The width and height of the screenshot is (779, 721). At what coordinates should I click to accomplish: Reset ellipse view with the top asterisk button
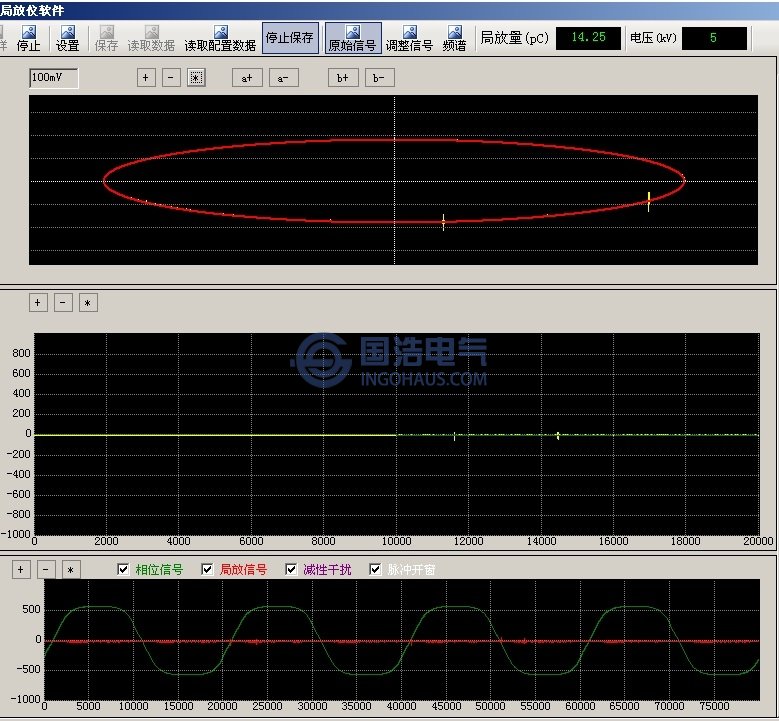click(x=196, y=78)
